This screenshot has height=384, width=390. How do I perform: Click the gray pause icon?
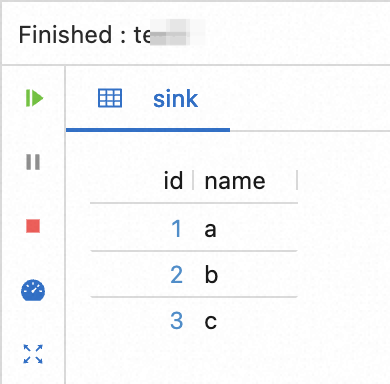pos(33,162)
